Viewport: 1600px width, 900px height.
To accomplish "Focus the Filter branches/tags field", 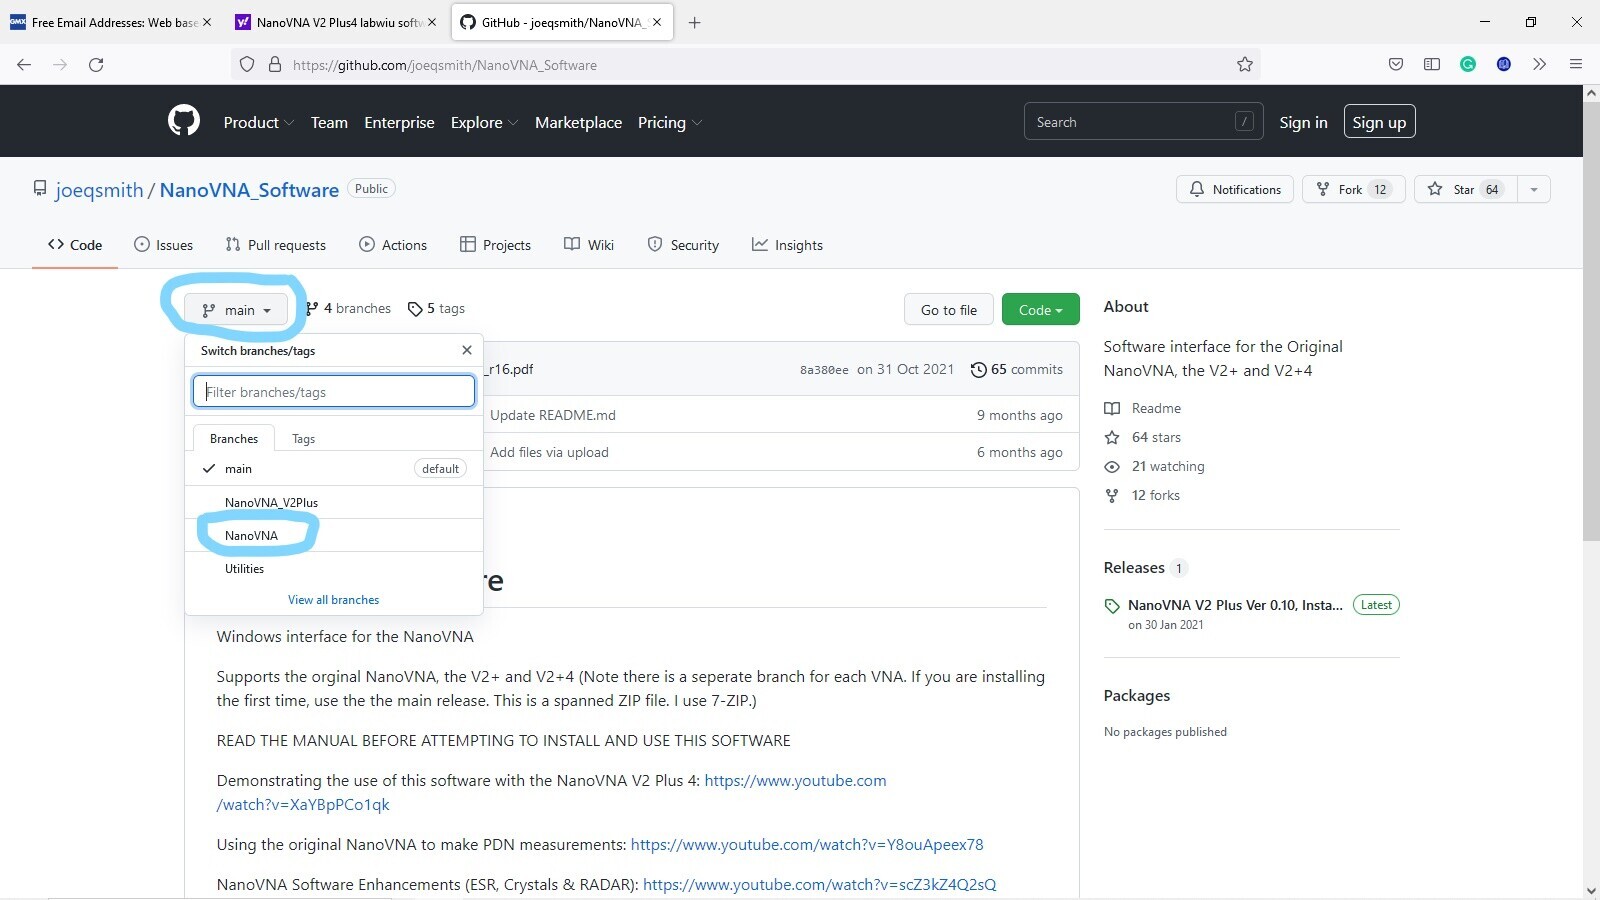I will [x=334, y=391].
